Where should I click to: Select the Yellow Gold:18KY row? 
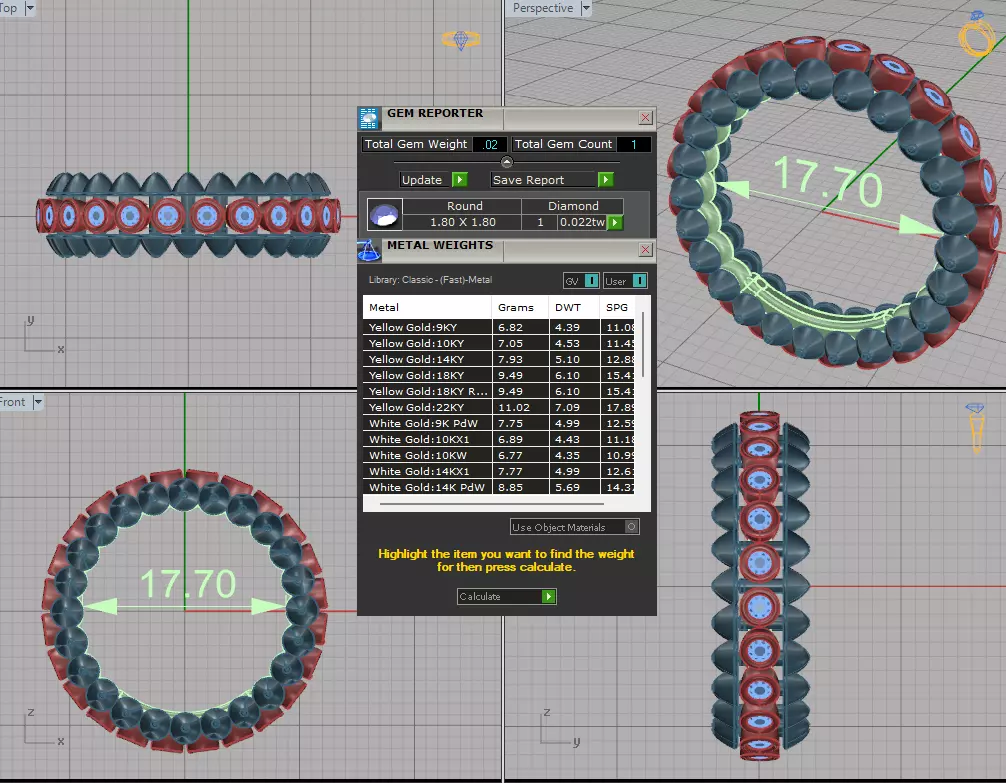click(499, 375)
